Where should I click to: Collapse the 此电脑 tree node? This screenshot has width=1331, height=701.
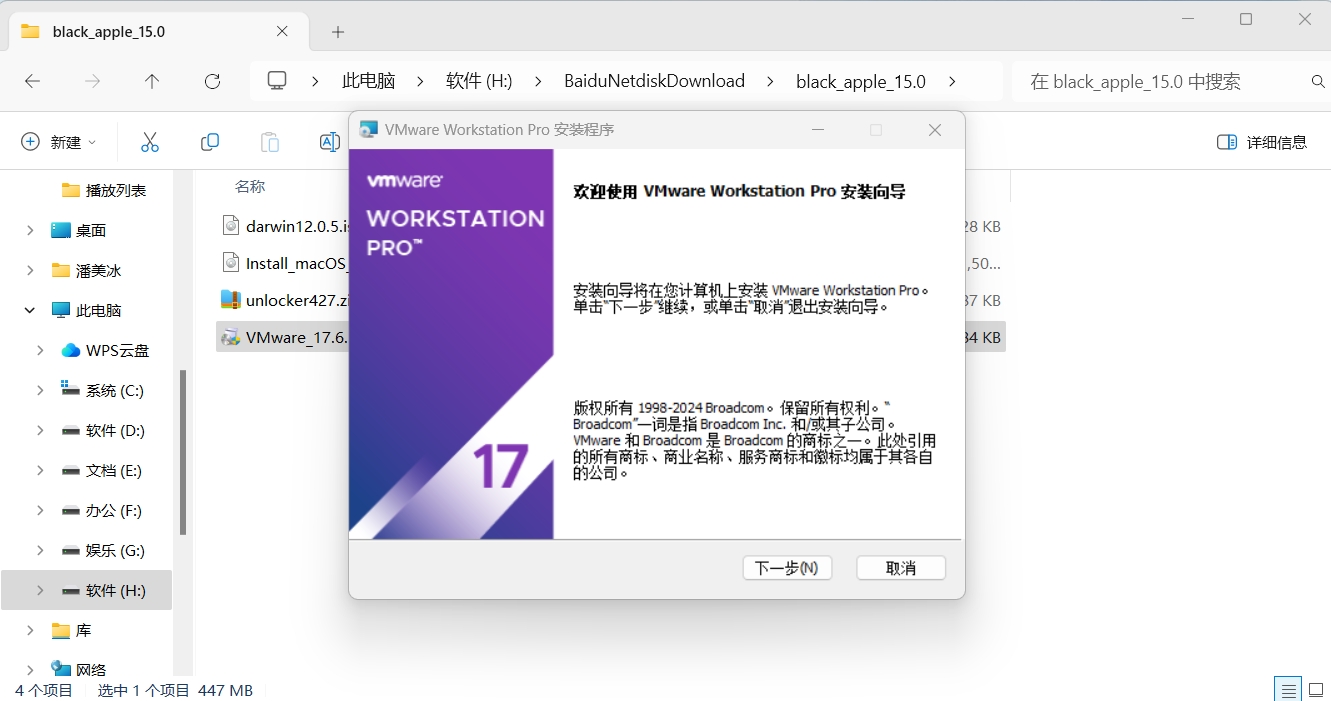(31, 310)
